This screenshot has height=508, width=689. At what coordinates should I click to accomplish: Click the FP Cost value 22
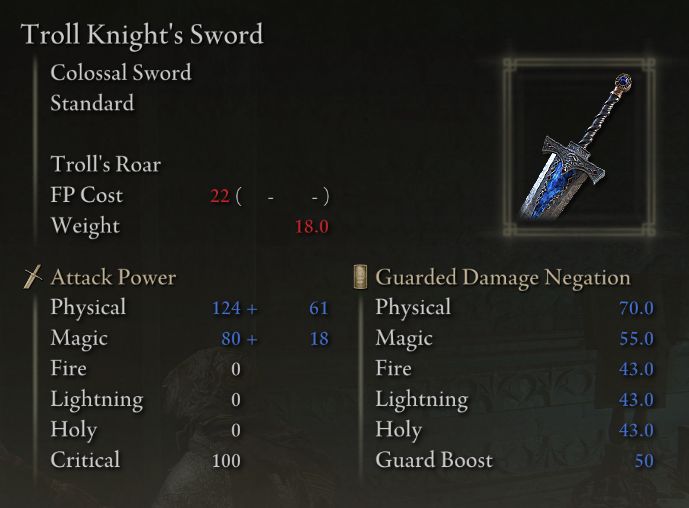pos(220,196)
